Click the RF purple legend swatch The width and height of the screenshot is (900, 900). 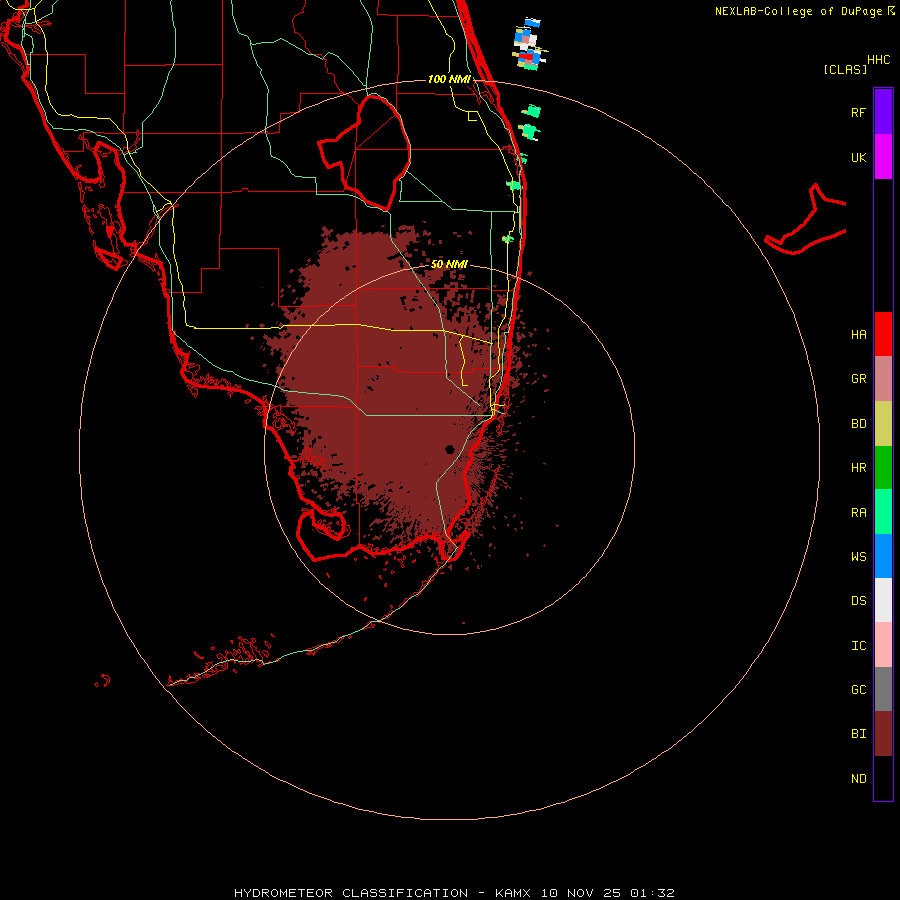coord(883,112)
